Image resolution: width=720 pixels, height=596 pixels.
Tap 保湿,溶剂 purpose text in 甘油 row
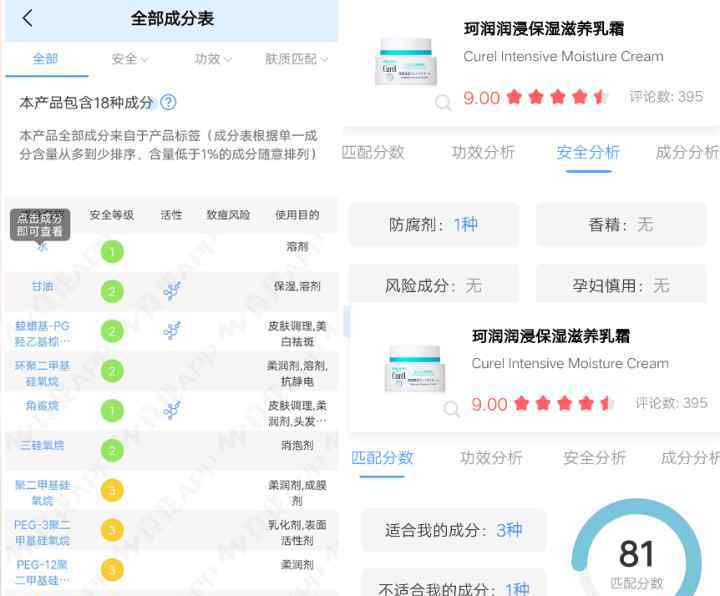(x=297, y=287)
